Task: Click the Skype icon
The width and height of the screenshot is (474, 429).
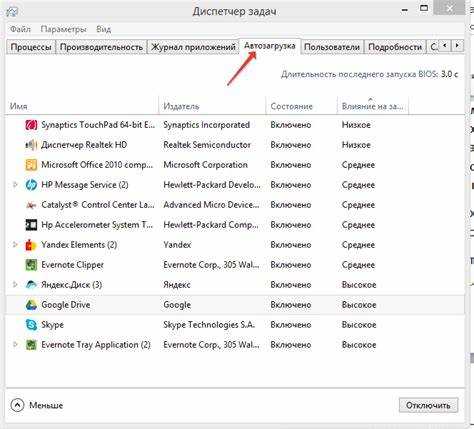Action: pyautogui.click(x=31, y=325)
